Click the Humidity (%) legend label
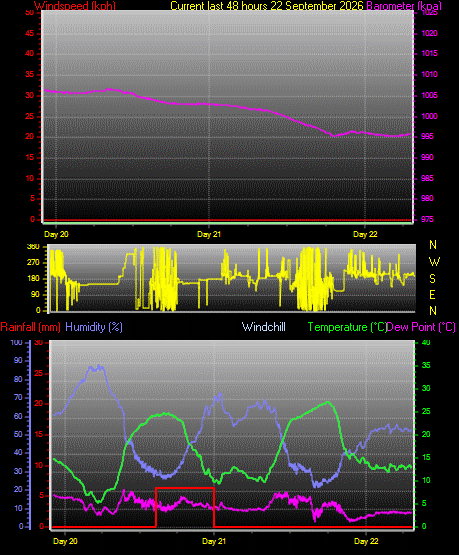The width and height of the screenshot is (459, 555). [94, 327]
